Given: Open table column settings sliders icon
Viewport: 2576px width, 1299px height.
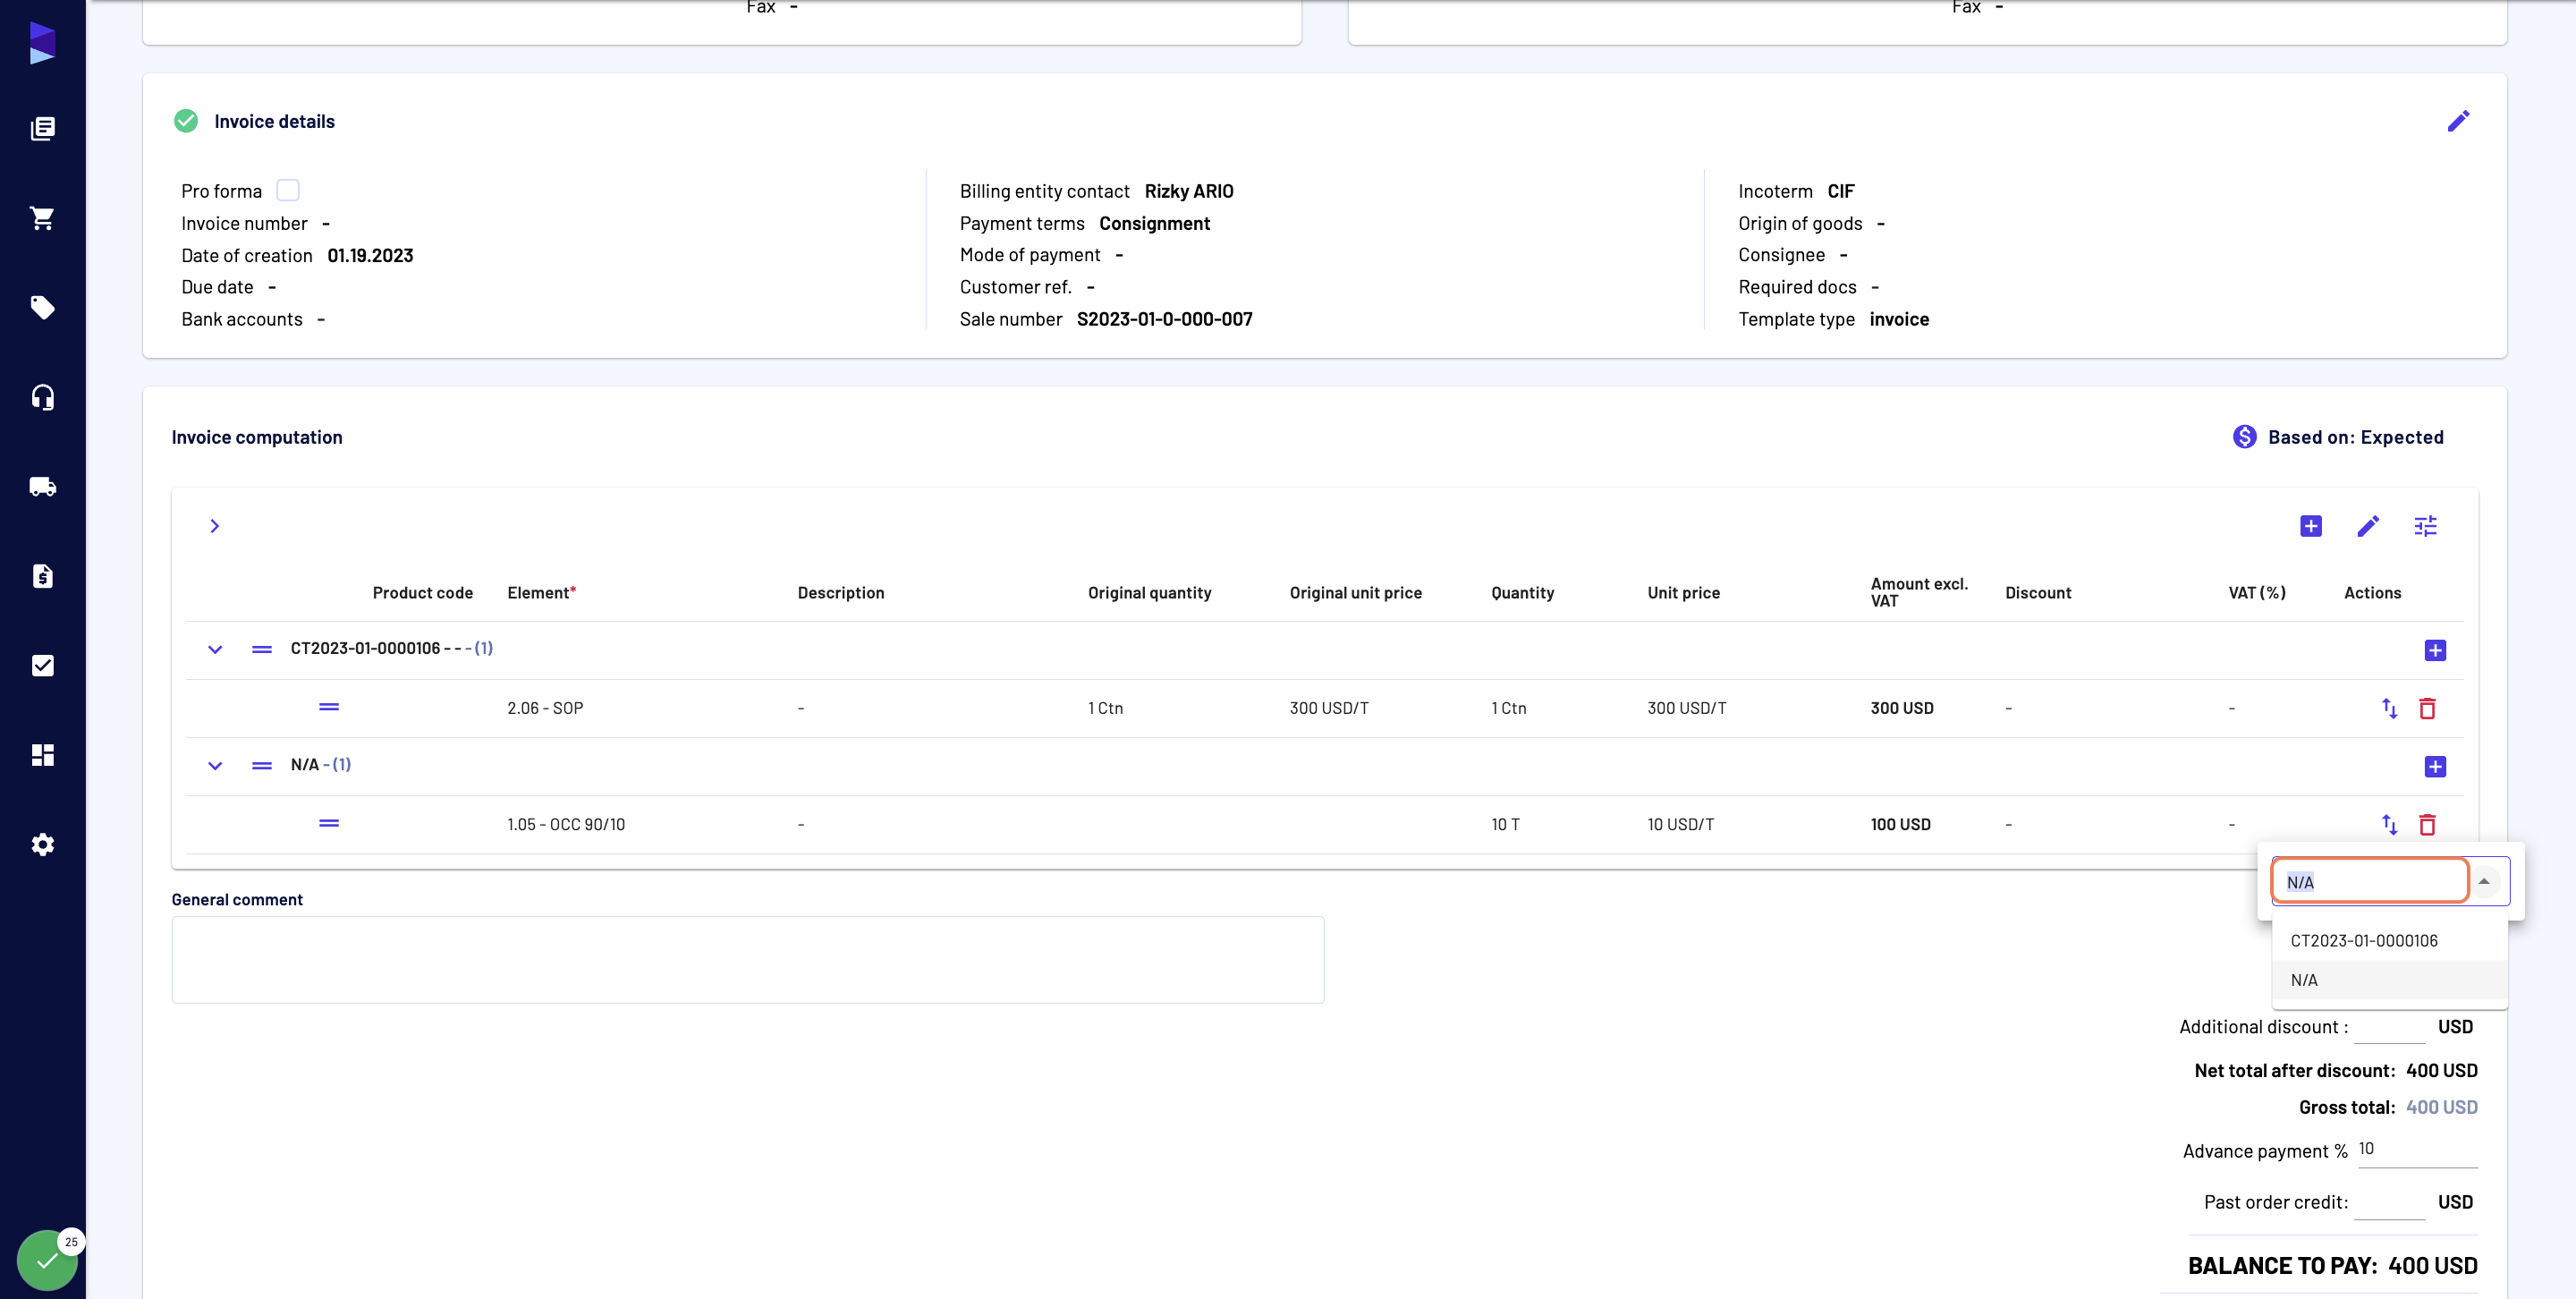Looking at the screenshot, I should pyautogui.click(x=2425, y=526).
